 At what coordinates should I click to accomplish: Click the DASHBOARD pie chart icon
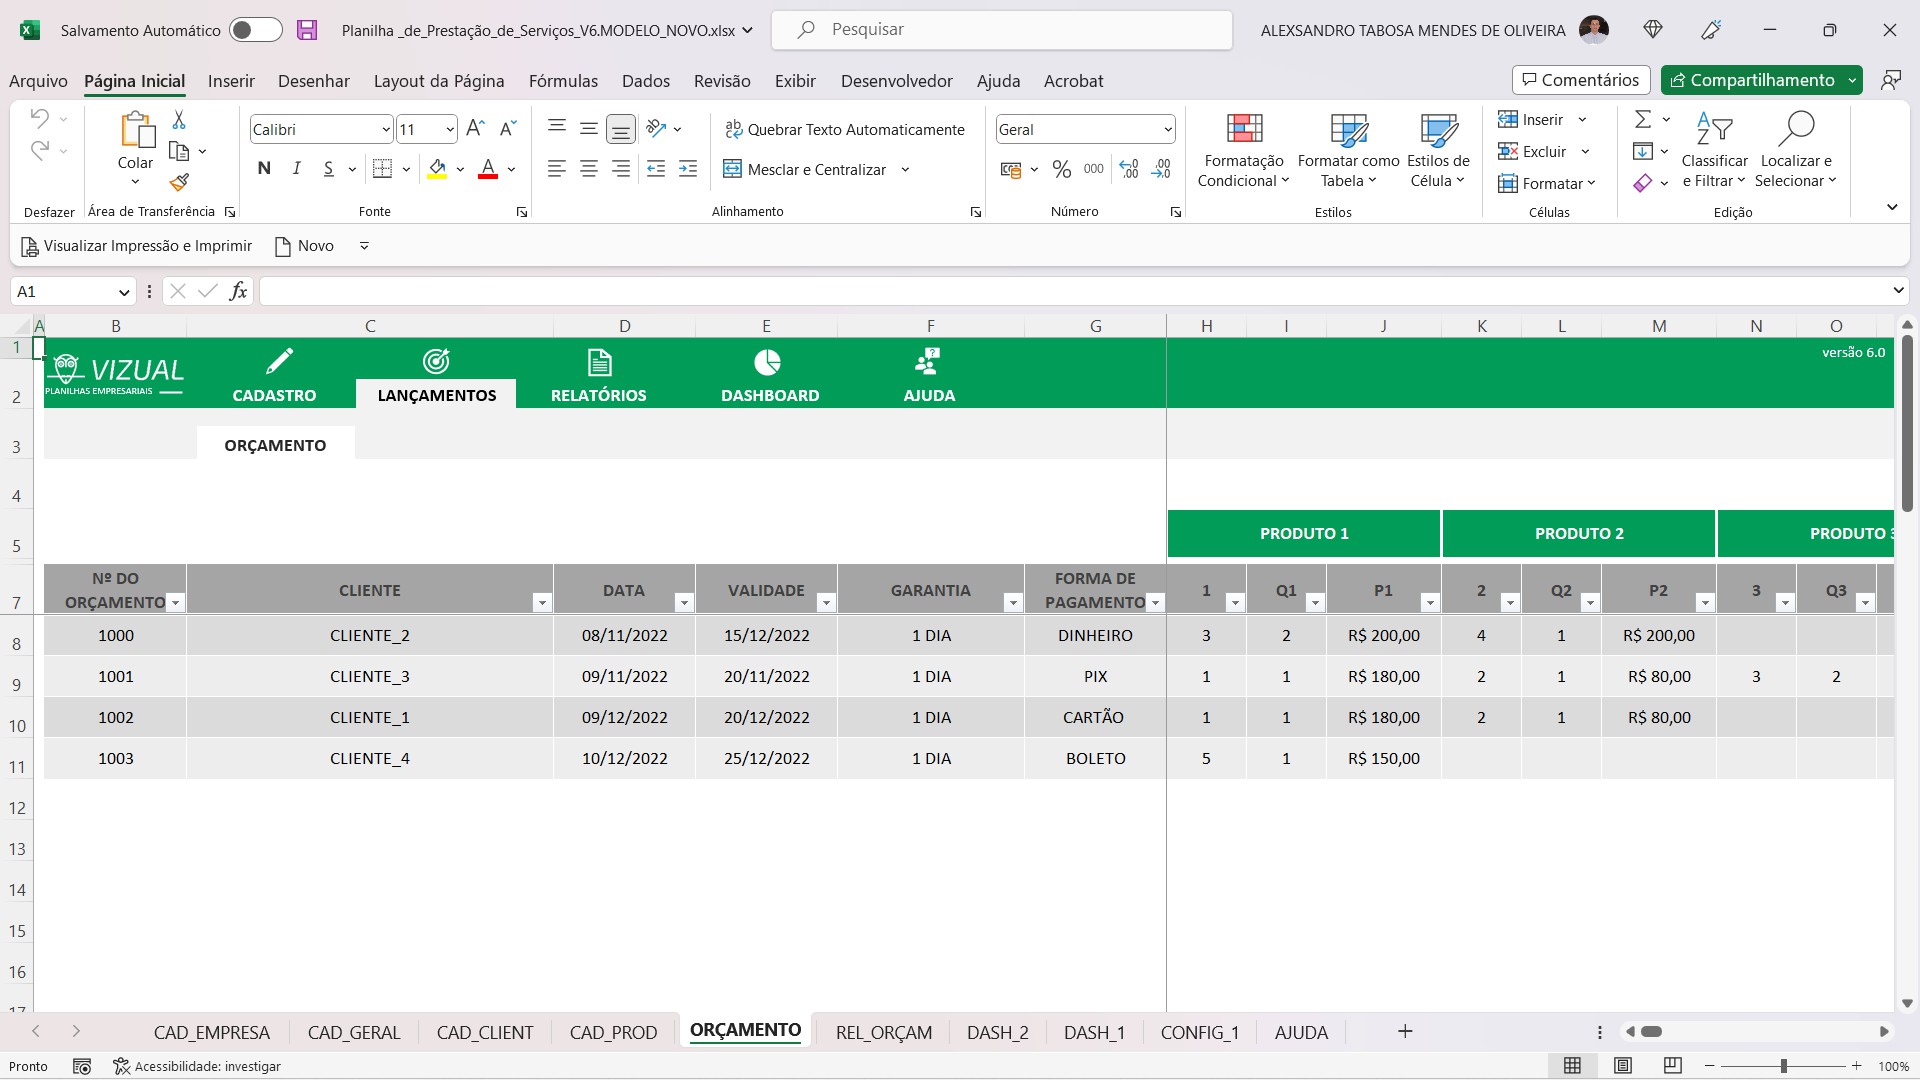[x=767, y=362]
